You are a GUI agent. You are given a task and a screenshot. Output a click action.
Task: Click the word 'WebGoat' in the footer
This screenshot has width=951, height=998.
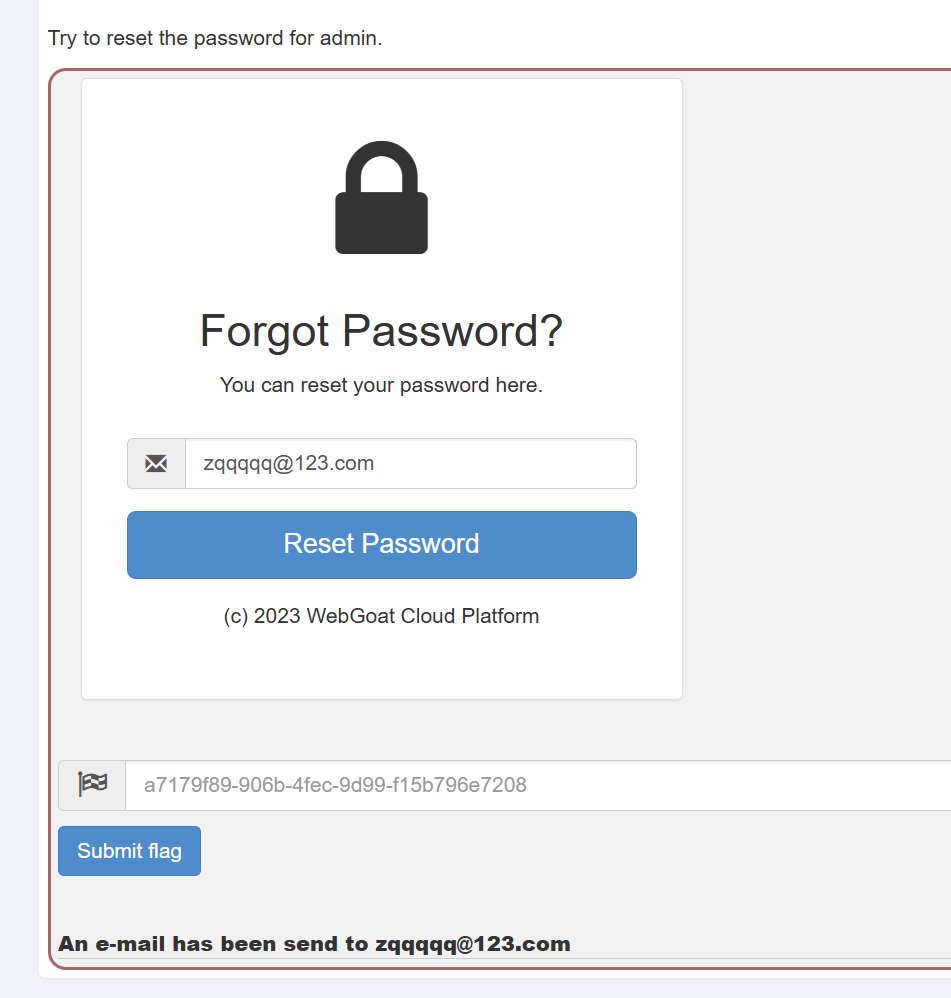pos(351,616)
